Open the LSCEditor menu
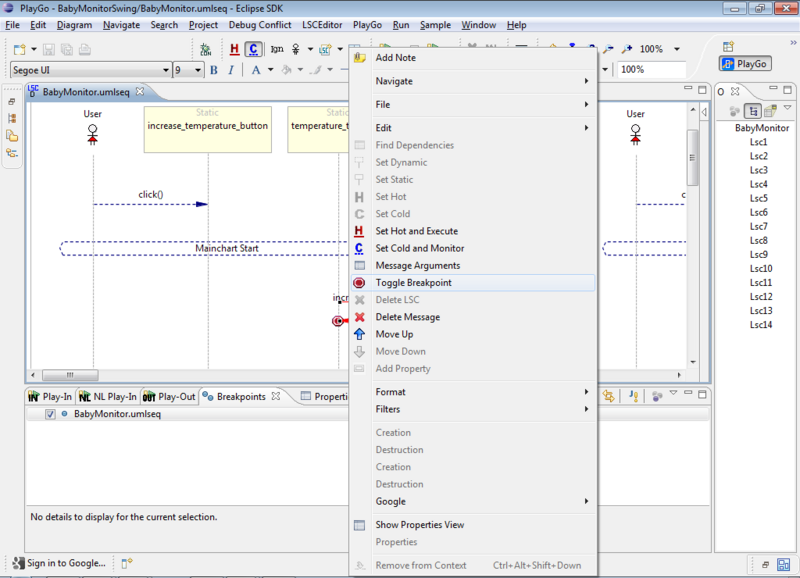 [322, 25]
